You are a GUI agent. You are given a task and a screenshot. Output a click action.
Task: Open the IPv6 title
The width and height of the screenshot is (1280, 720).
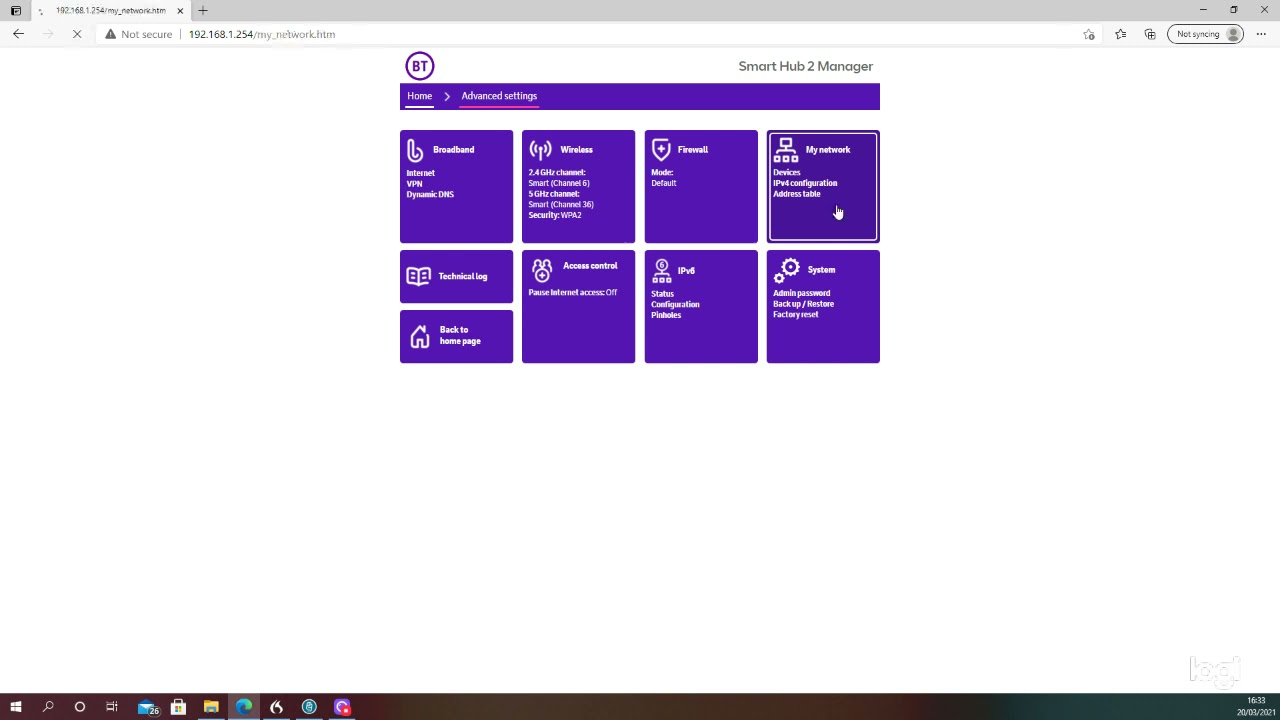pyautogui.click(x=686, y=271)
